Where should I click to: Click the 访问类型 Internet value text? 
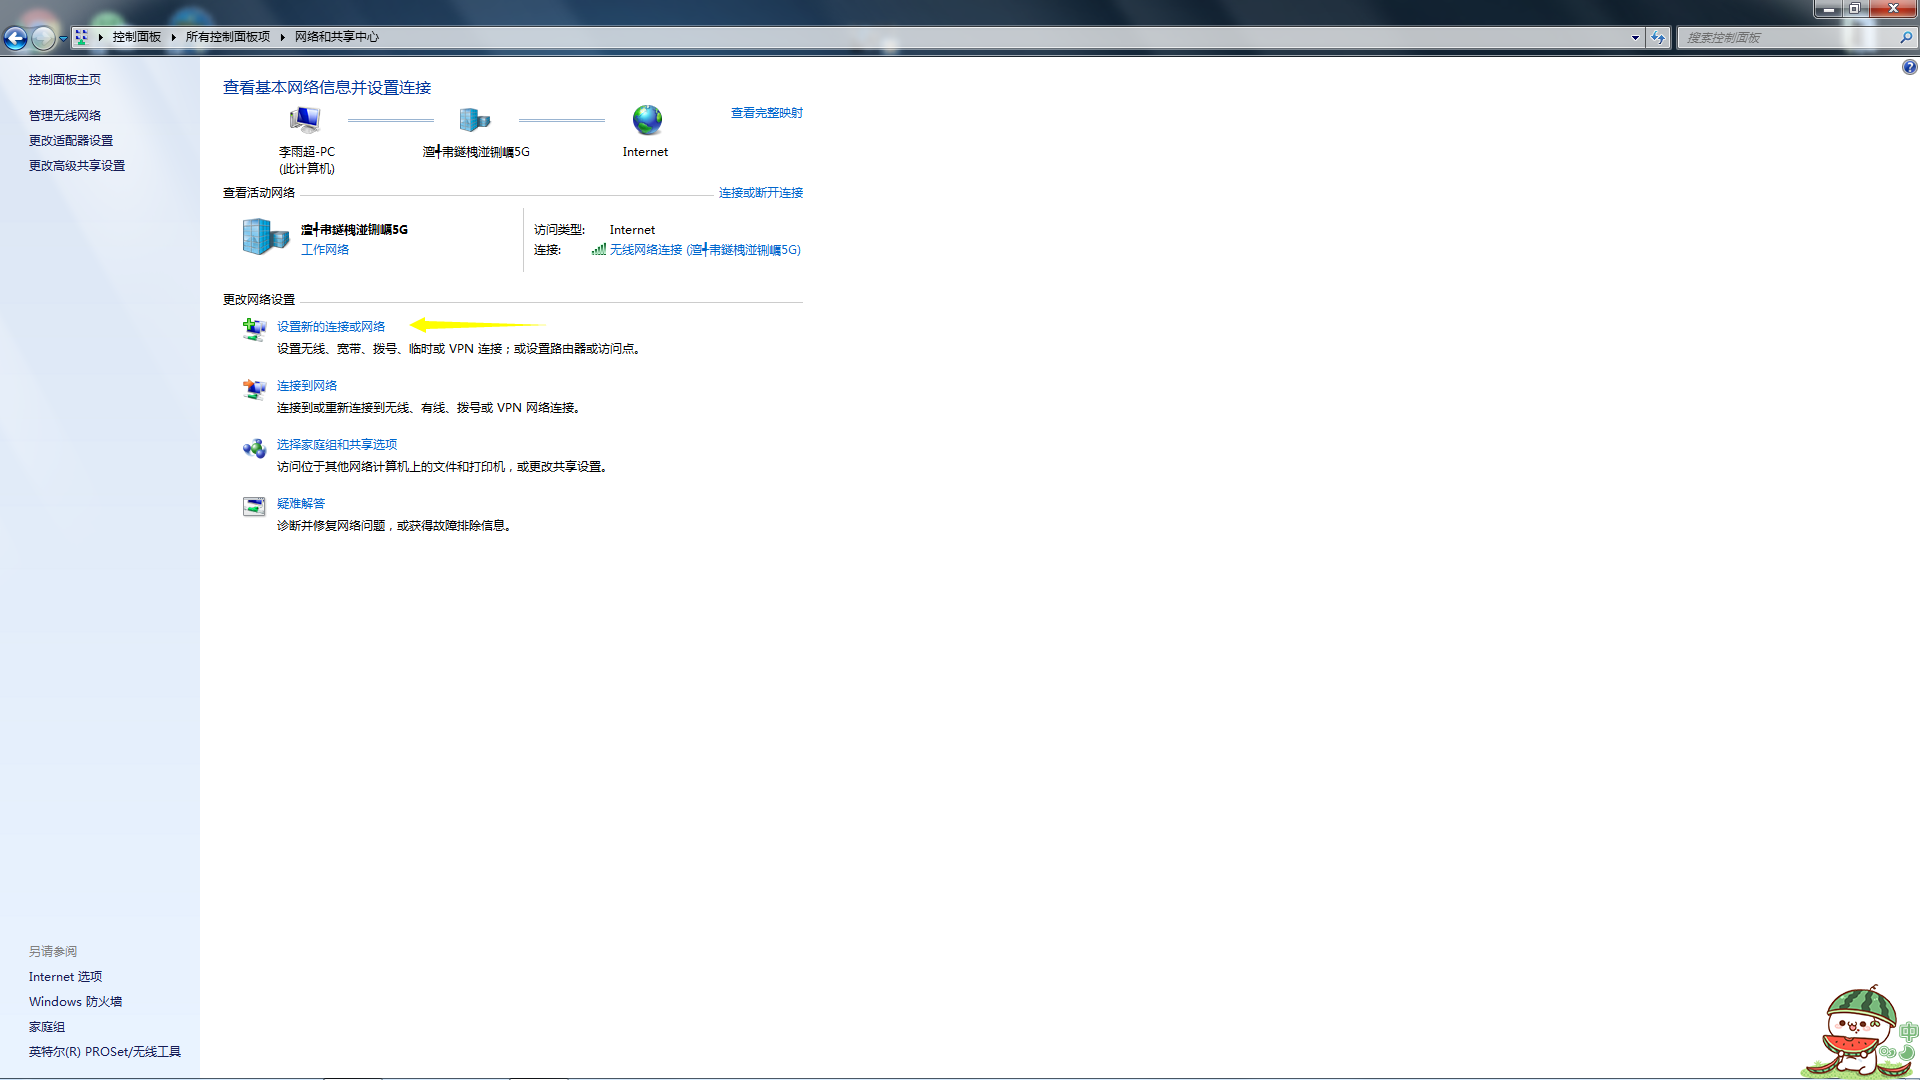633,230
